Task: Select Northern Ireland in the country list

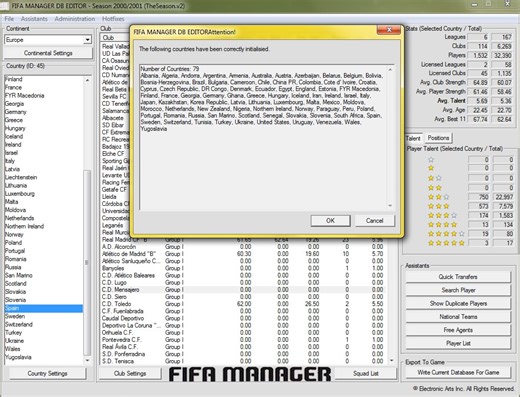Action: (43, 226)
